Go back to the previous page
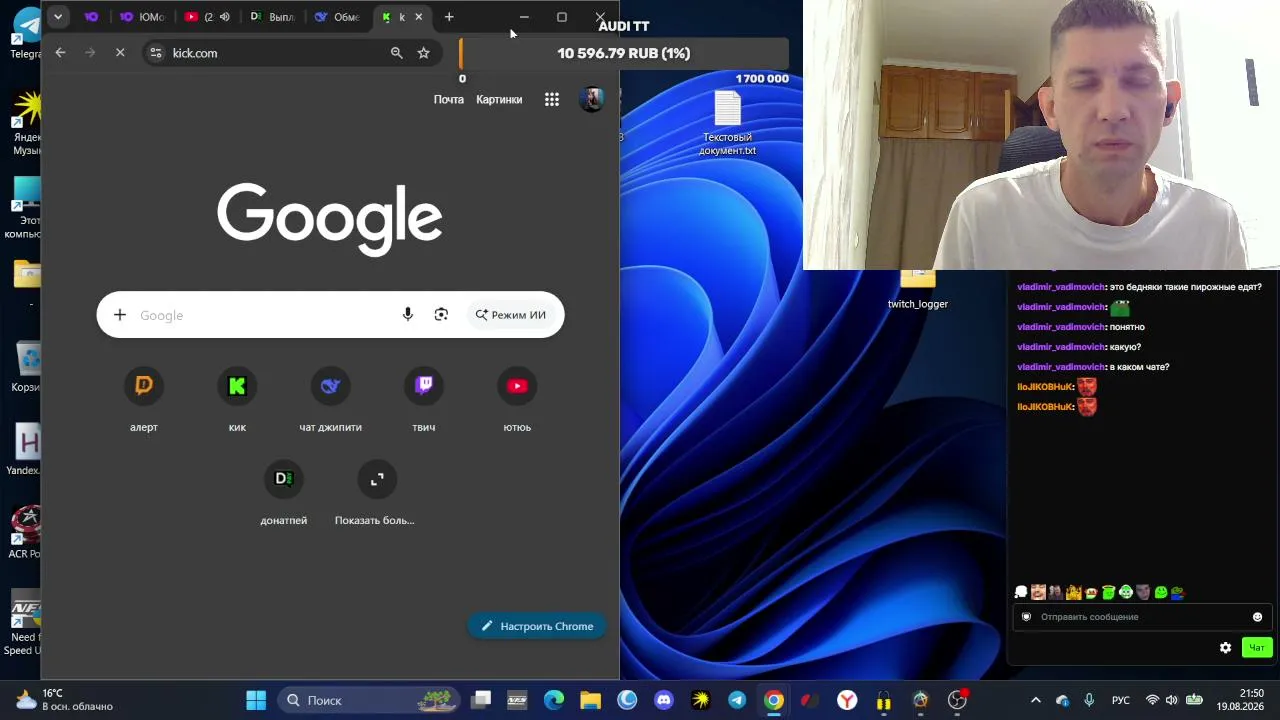The width and height of the screenshot is (1280, 720). 61,53
